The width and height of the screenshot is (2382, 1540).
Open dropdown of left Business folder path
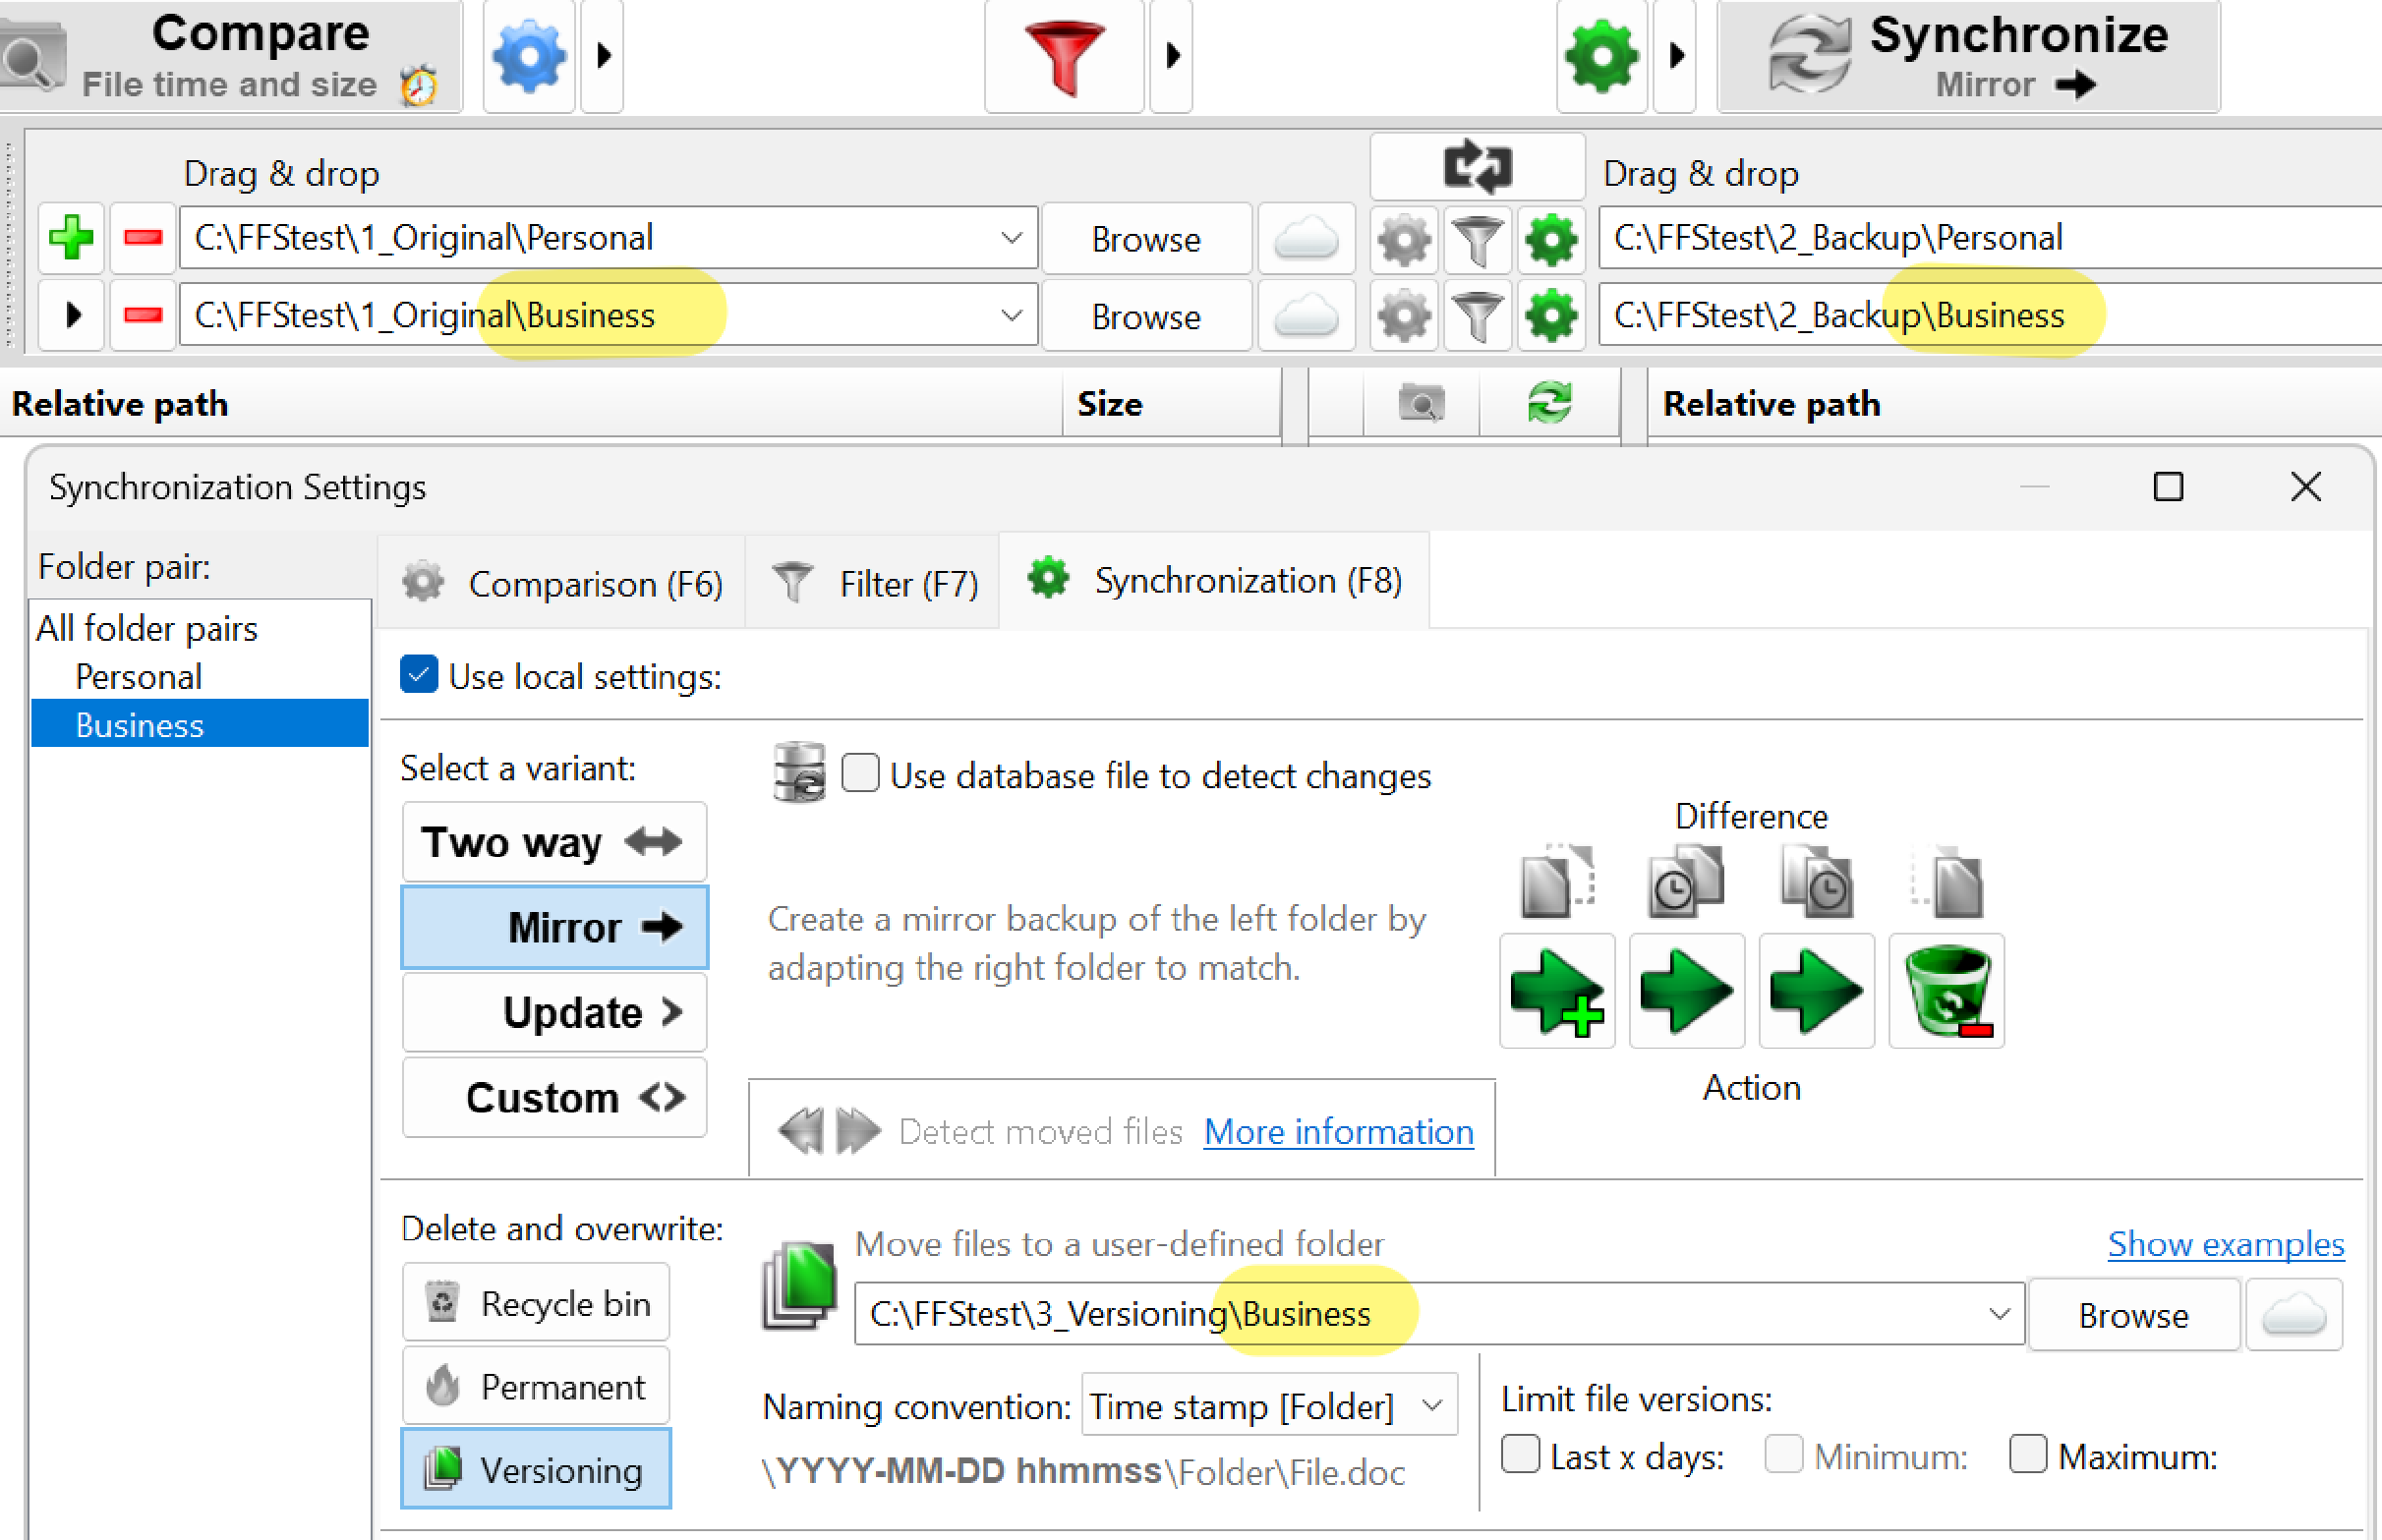(1011, 316)
